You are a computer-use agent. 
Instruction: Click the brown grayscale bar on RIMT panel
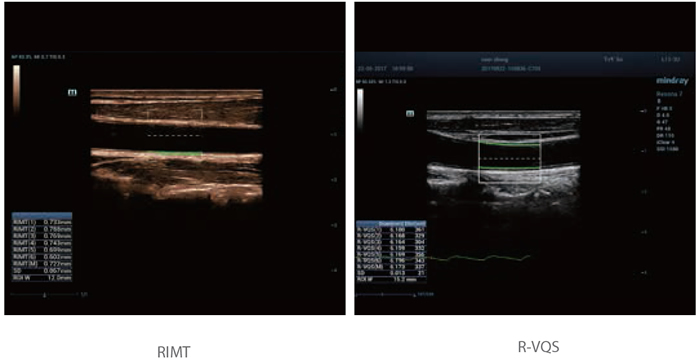coord(17,88)
